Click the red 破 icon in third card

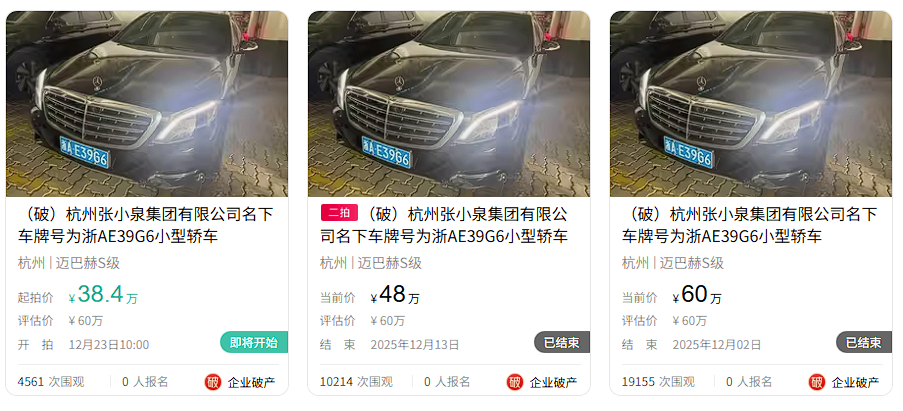(817, 382)
